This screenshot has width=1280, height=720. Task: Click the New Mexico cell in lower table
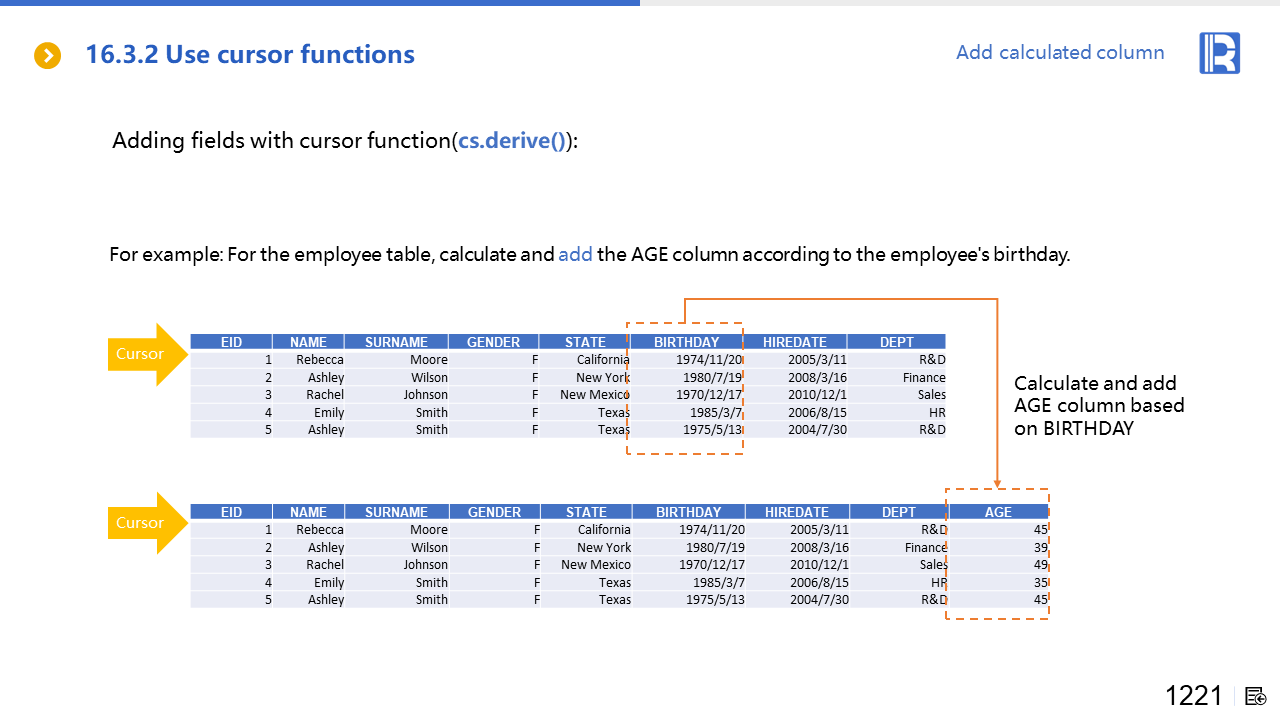click(x=595, y=565)
